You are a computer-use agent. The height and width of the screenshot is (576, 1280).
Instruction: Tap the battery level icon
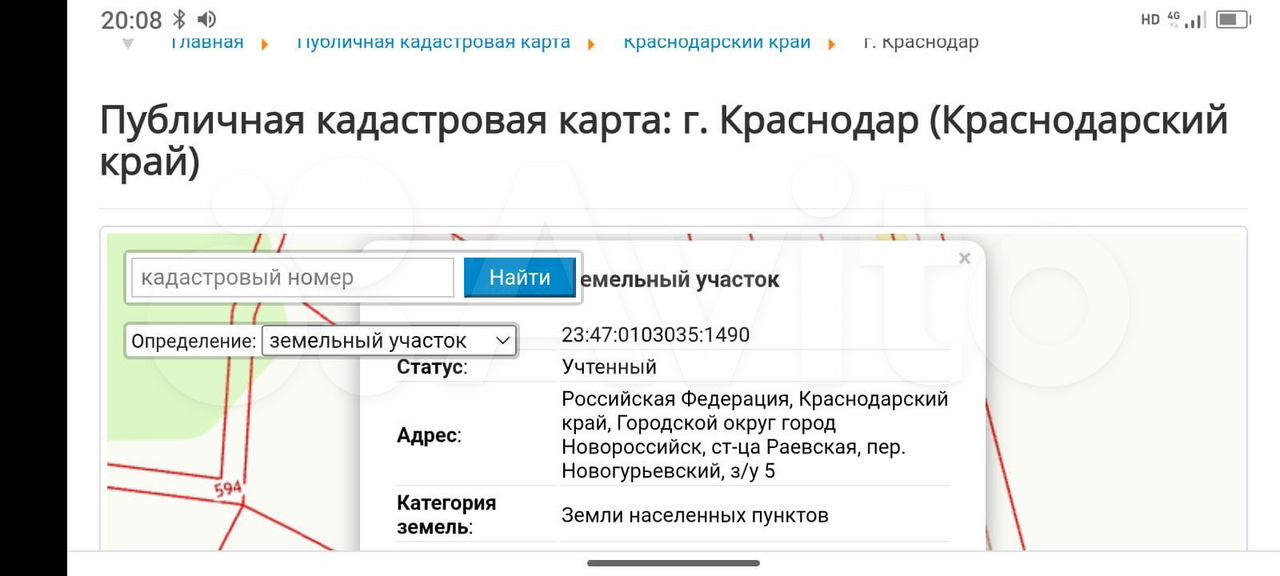[x=1233, y=19]
